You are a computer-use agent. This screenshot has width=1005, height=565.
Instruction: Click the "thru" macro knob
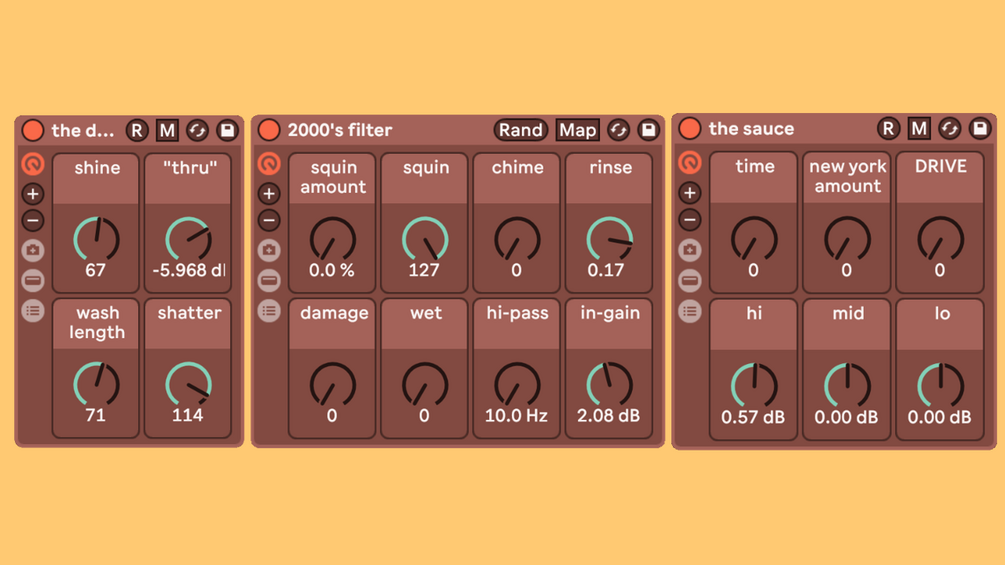tap(188, 240)
